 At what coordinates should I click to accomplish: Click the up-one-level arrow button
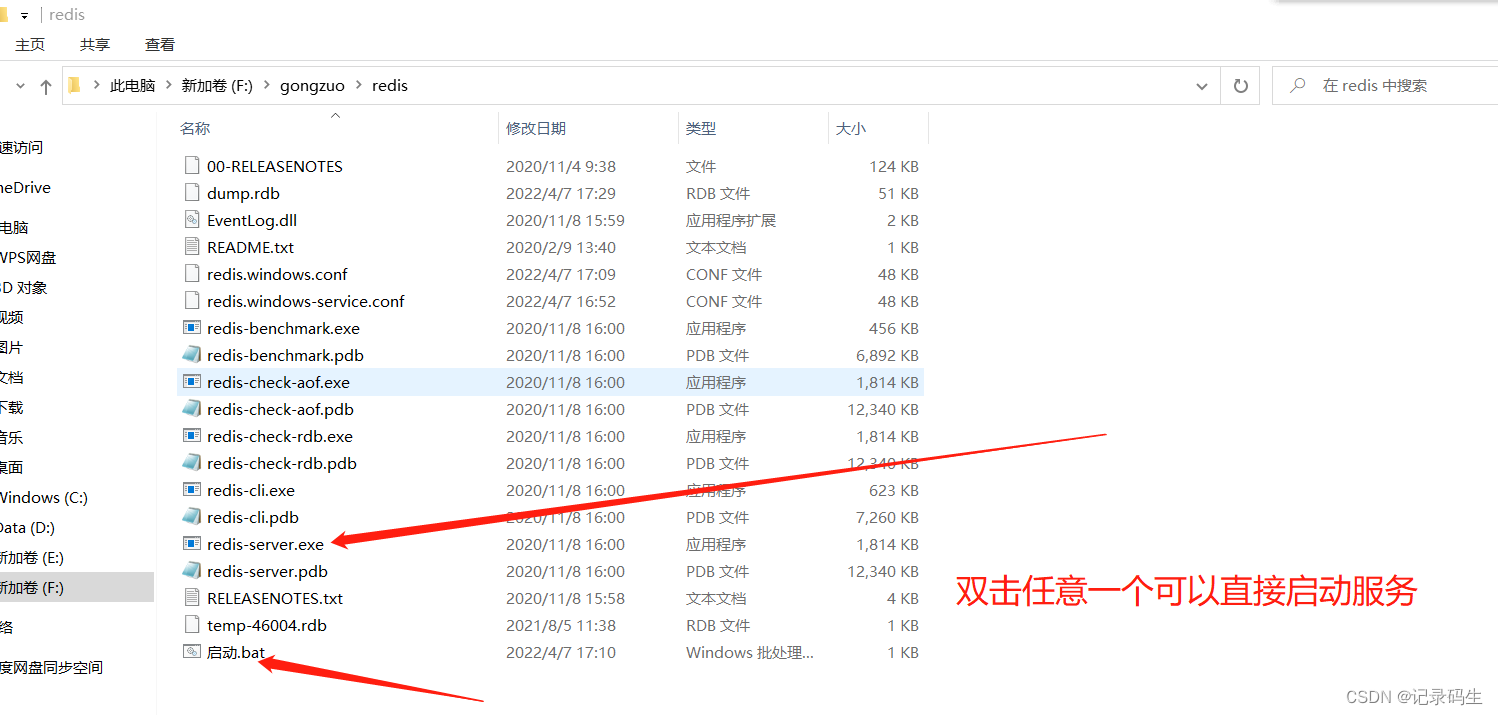[x=46, y=87]
